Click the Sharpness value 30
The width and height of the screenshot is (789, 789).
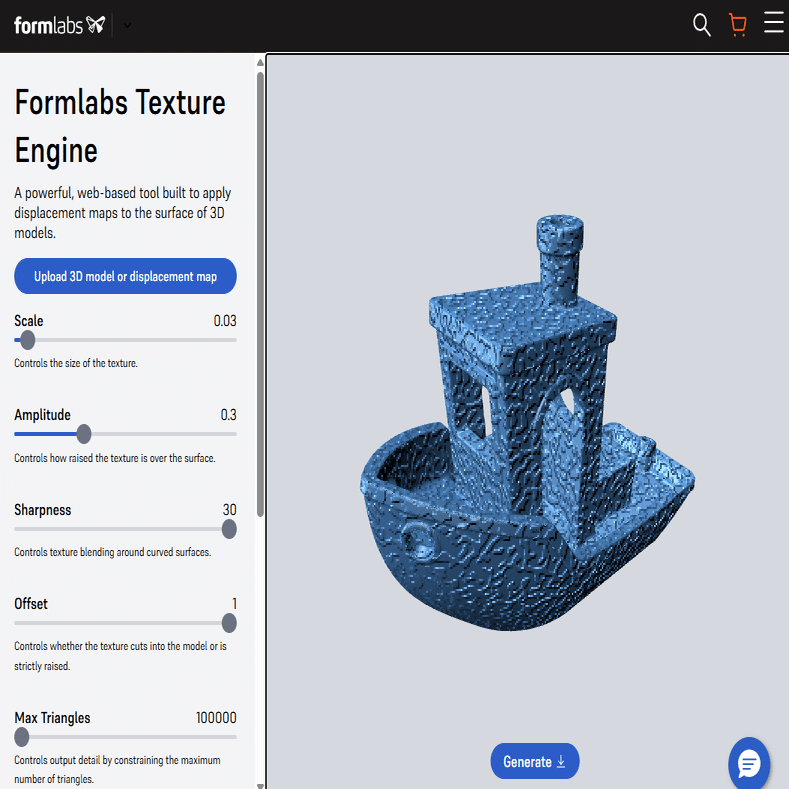coord(229,510)
